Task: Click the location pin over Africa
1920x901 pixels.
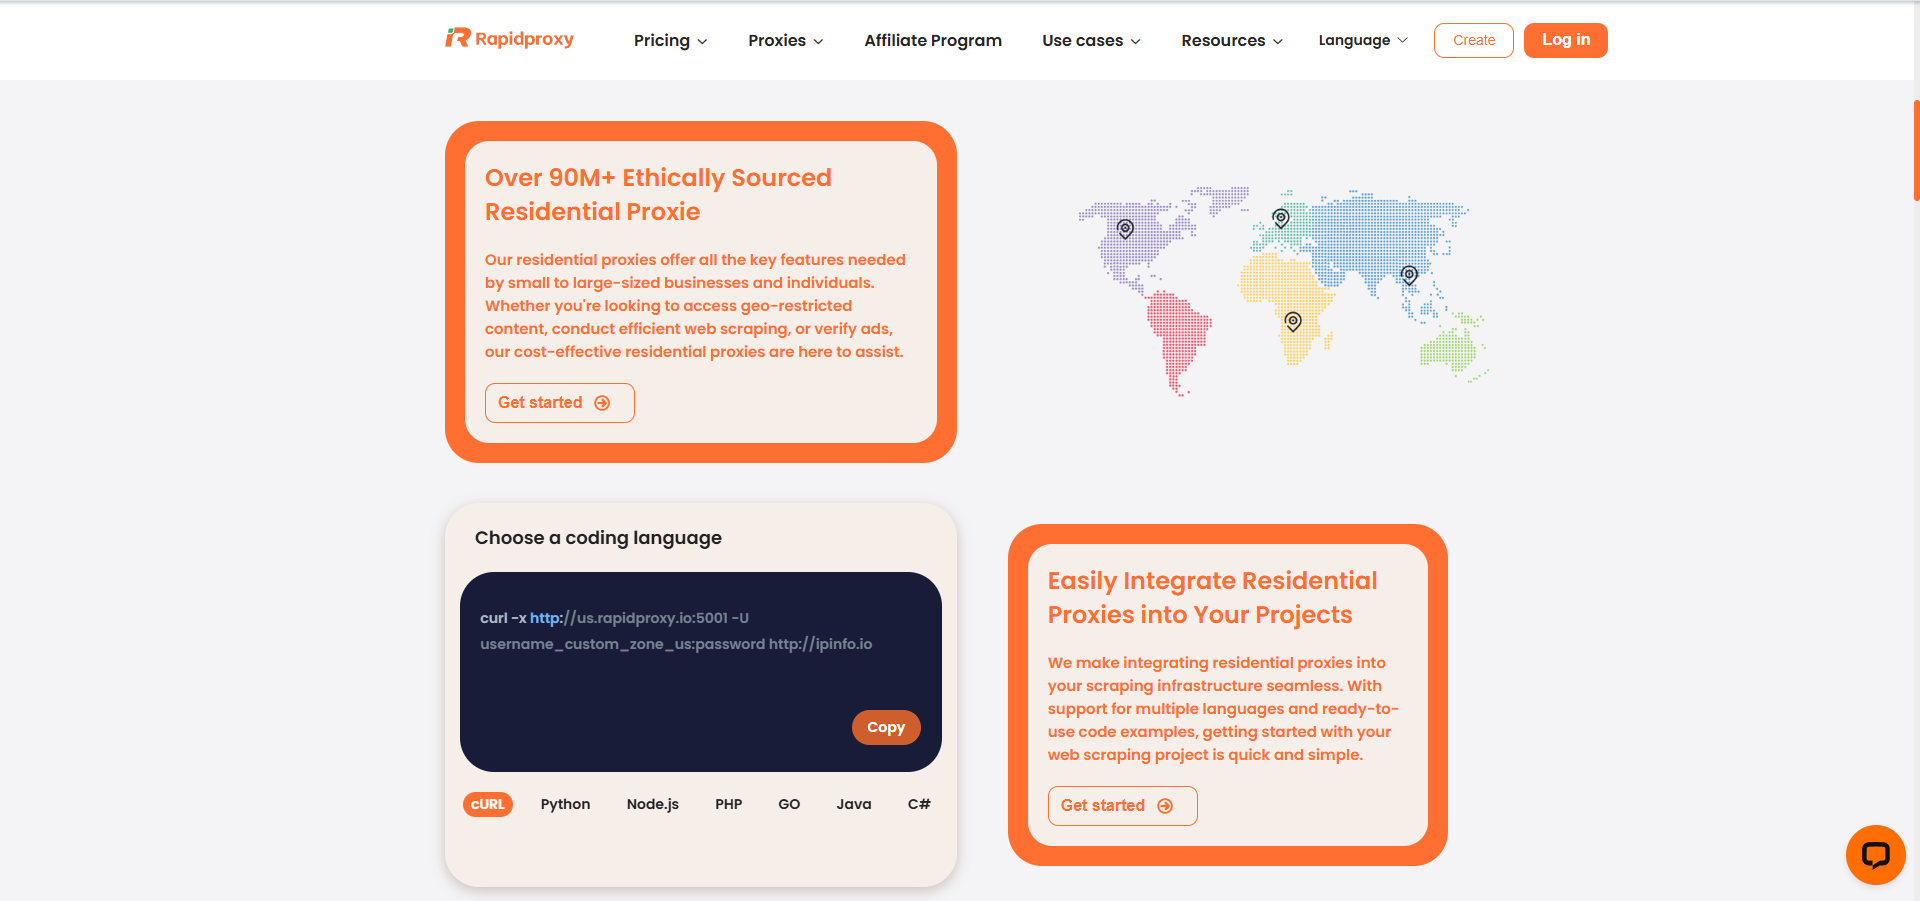Action: point(1291,322)
